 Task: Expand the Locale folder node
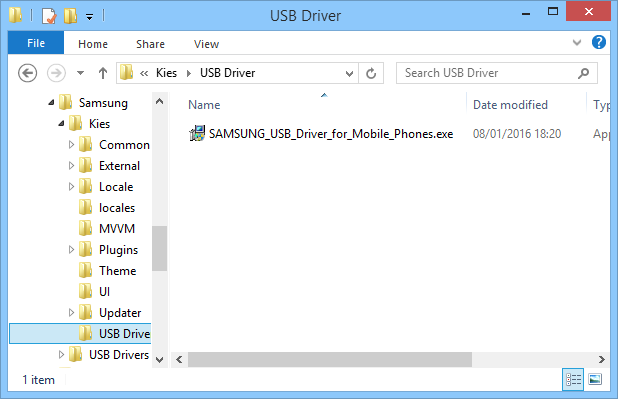pyautogui.click(x=71, y=186)
